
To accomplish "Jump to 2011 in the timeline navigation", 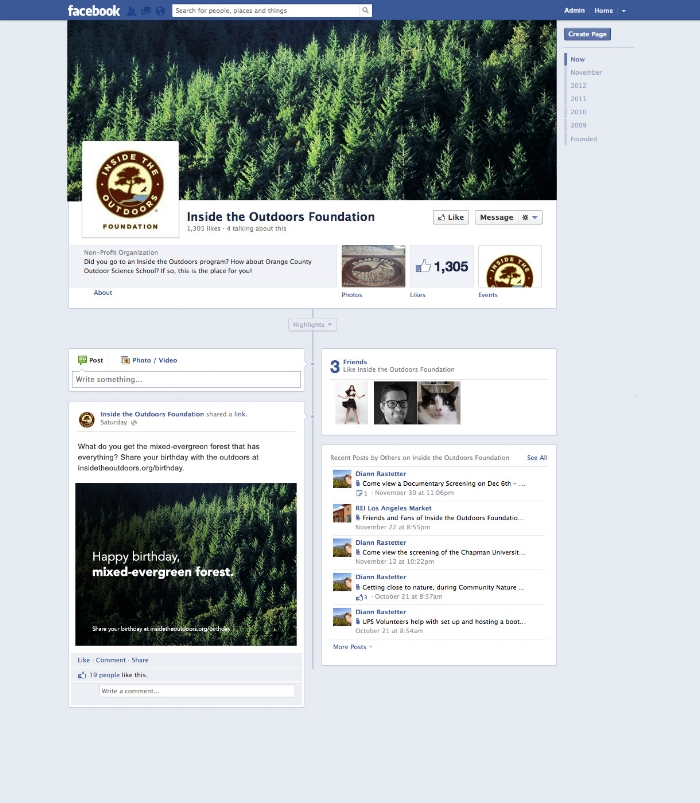I will tap(578, 99).
